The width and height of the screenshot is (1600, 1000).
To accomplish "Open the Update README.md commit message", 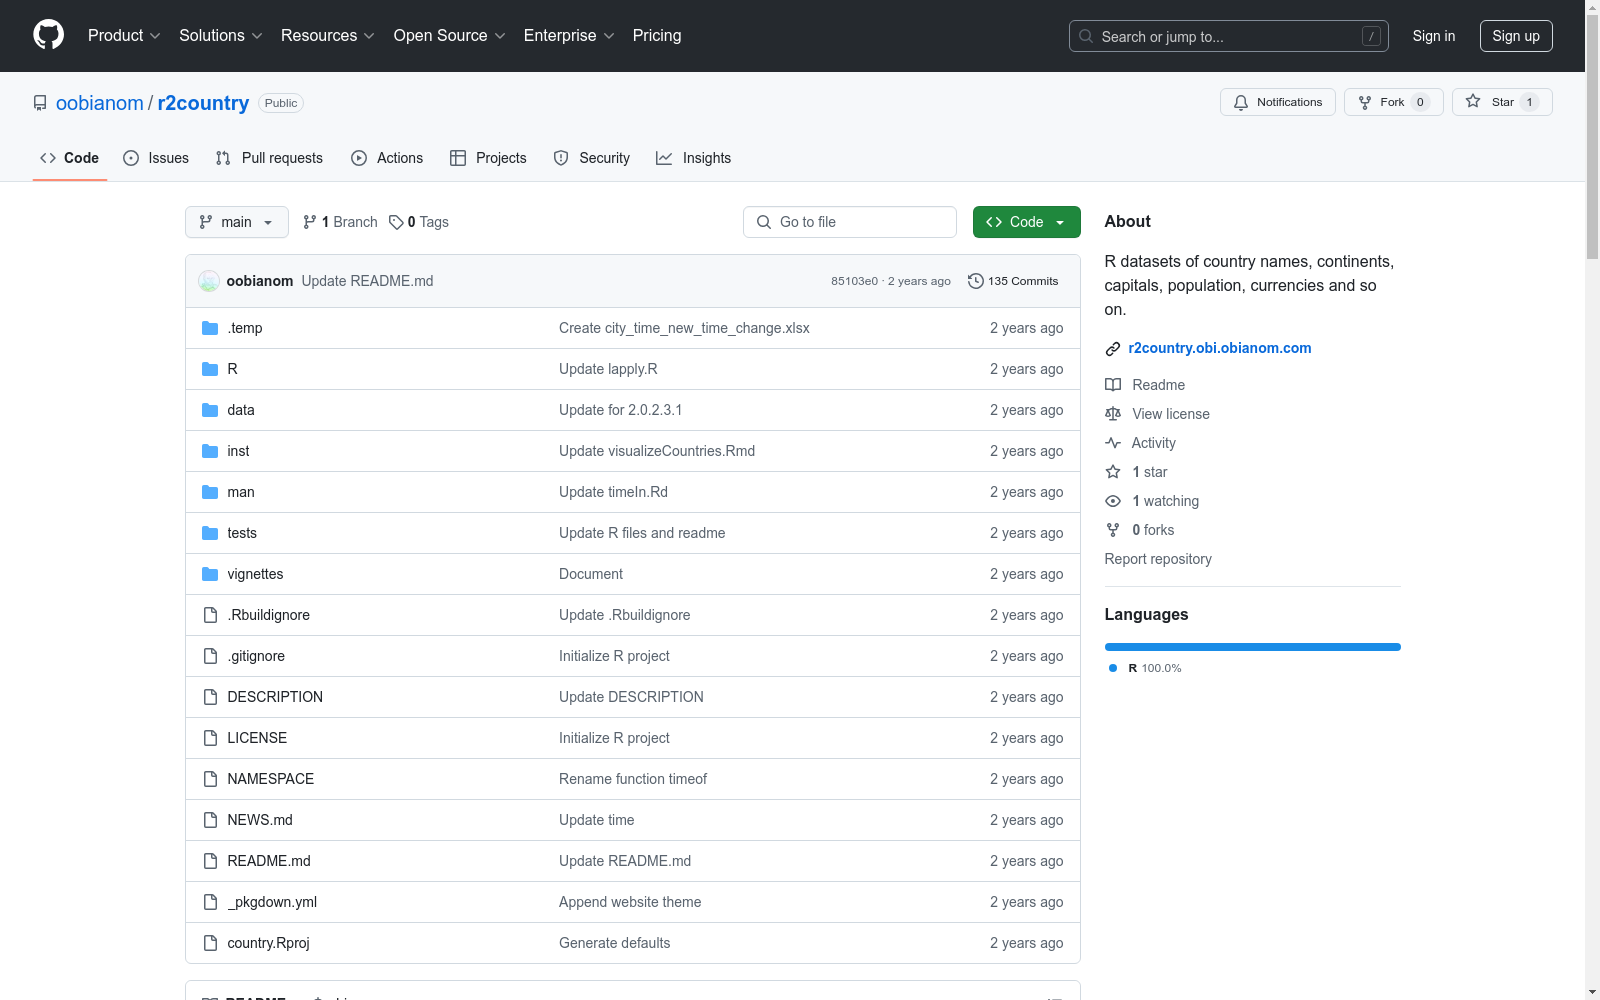I will coord(367,281).
